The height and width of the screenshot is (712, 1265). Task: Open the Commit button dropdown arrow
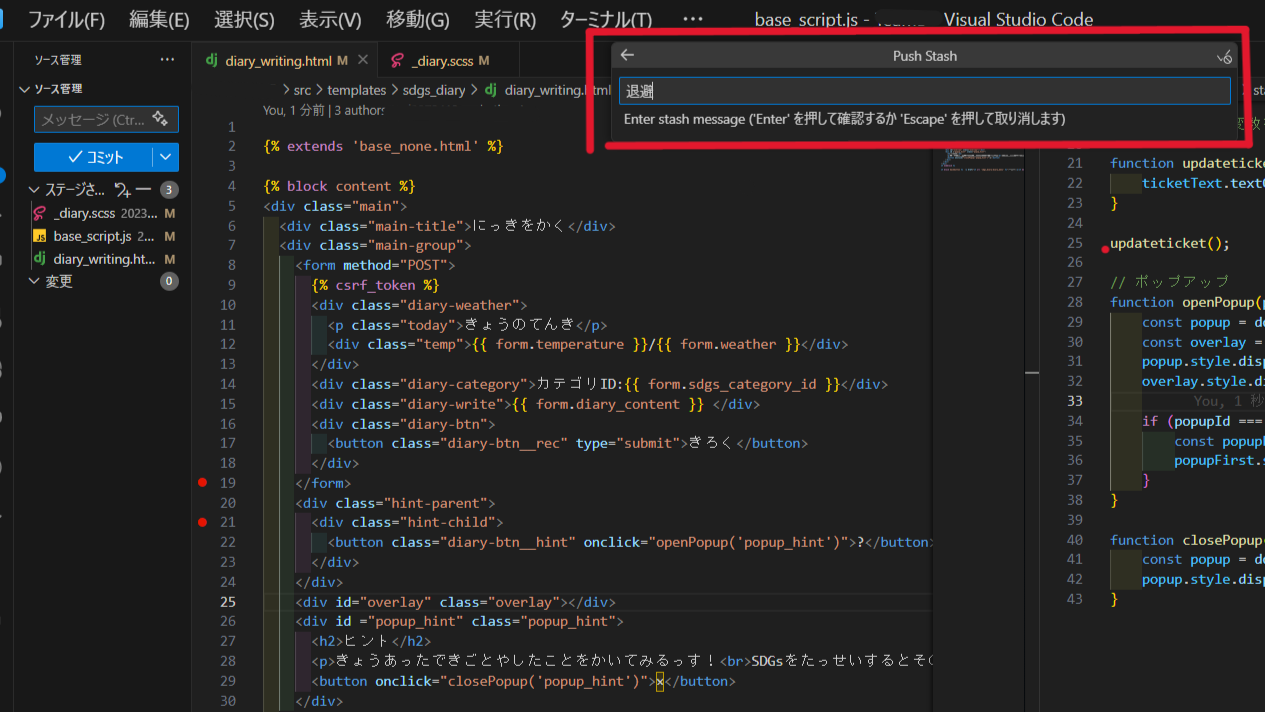pyautogui.click(x=163, y=157)
